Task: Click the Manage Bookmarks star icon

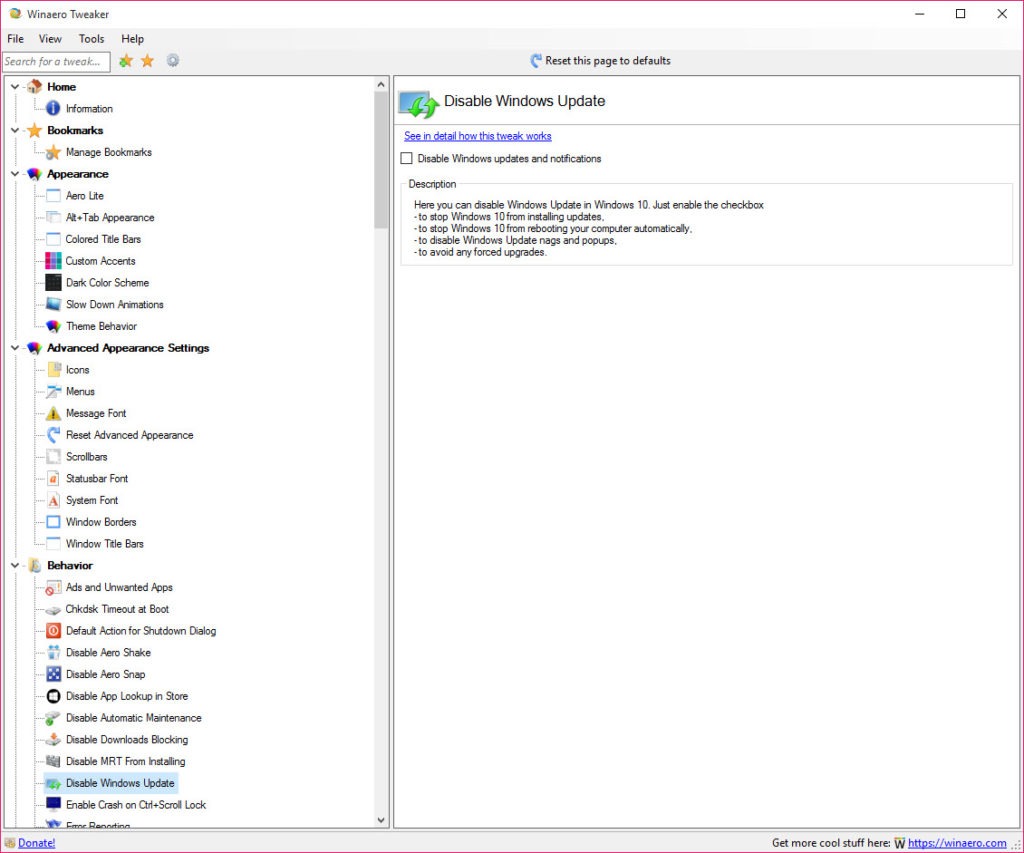Action: (x=53, y=152)
